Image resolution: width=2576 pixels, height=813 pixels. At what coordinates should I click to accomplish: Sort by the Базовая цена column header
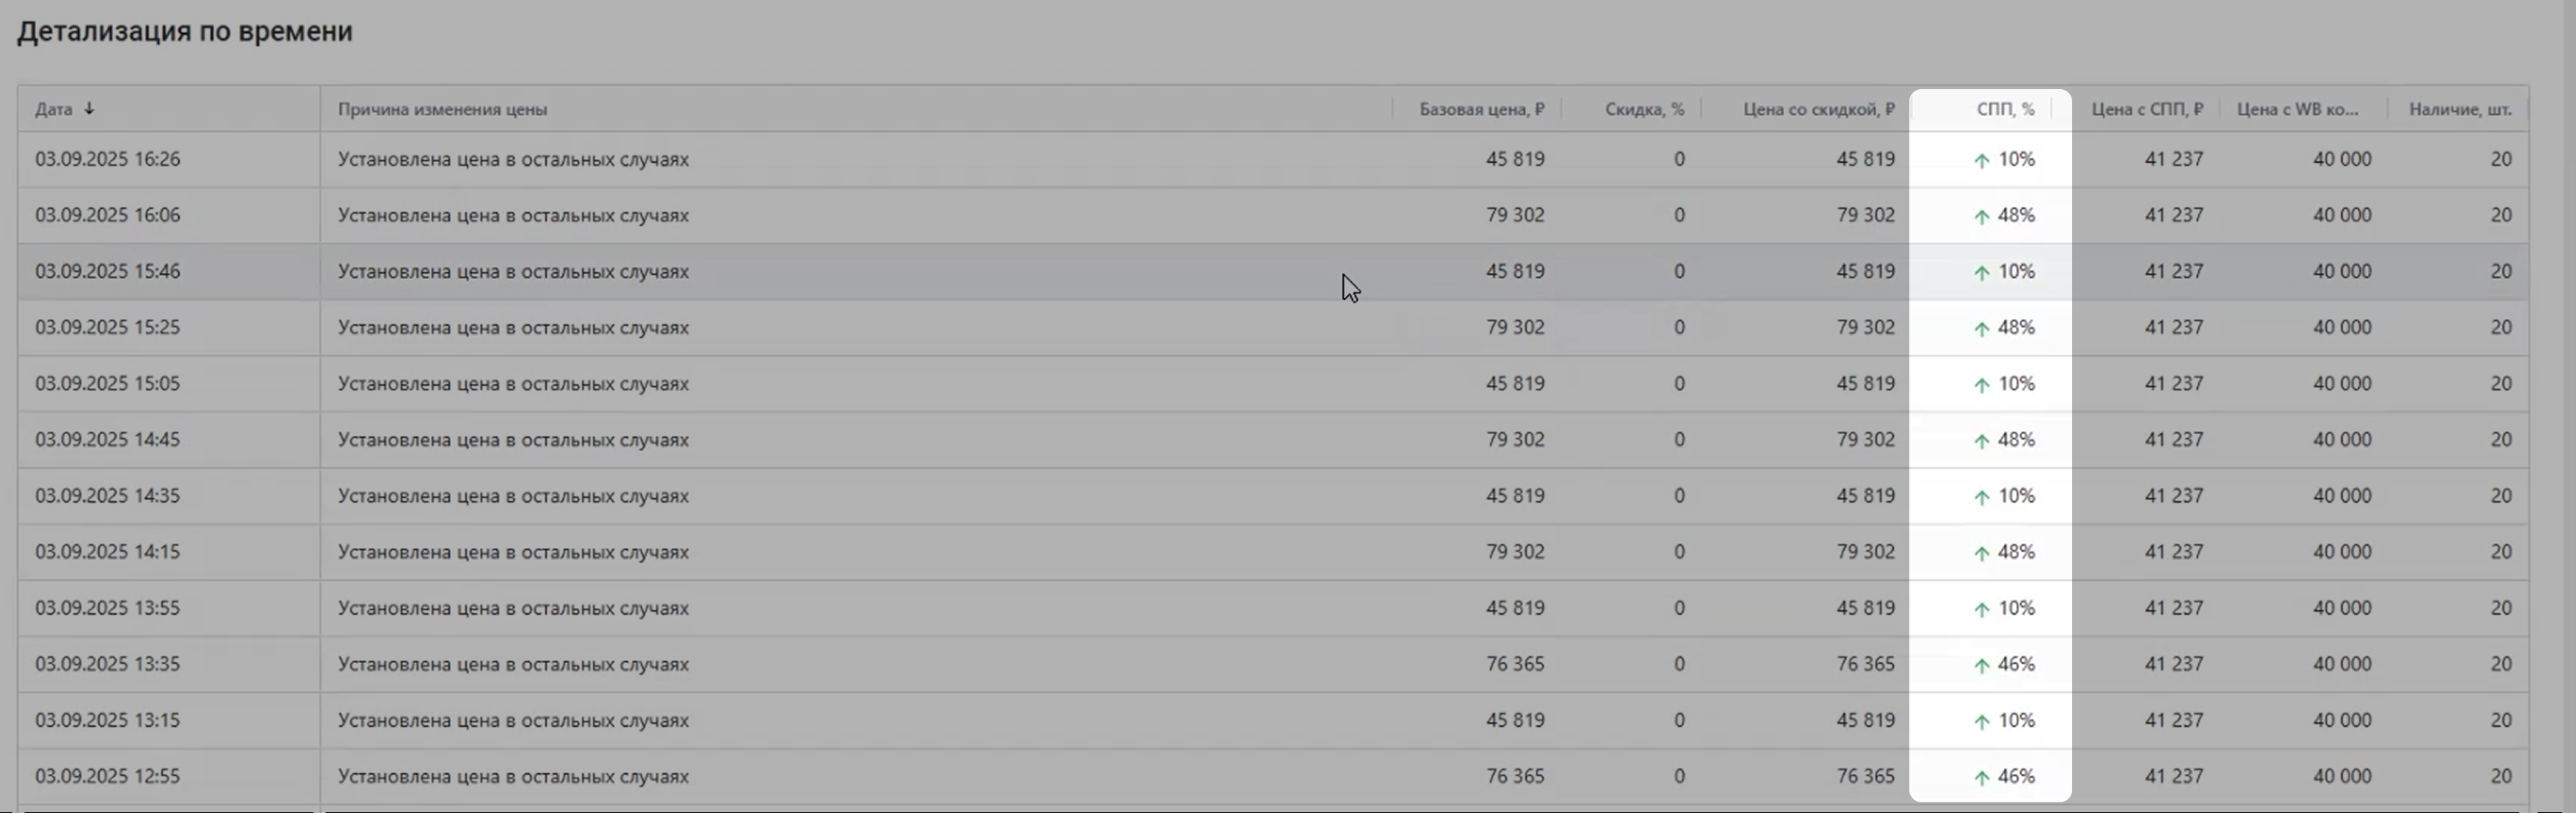[x=1481, y=109]
